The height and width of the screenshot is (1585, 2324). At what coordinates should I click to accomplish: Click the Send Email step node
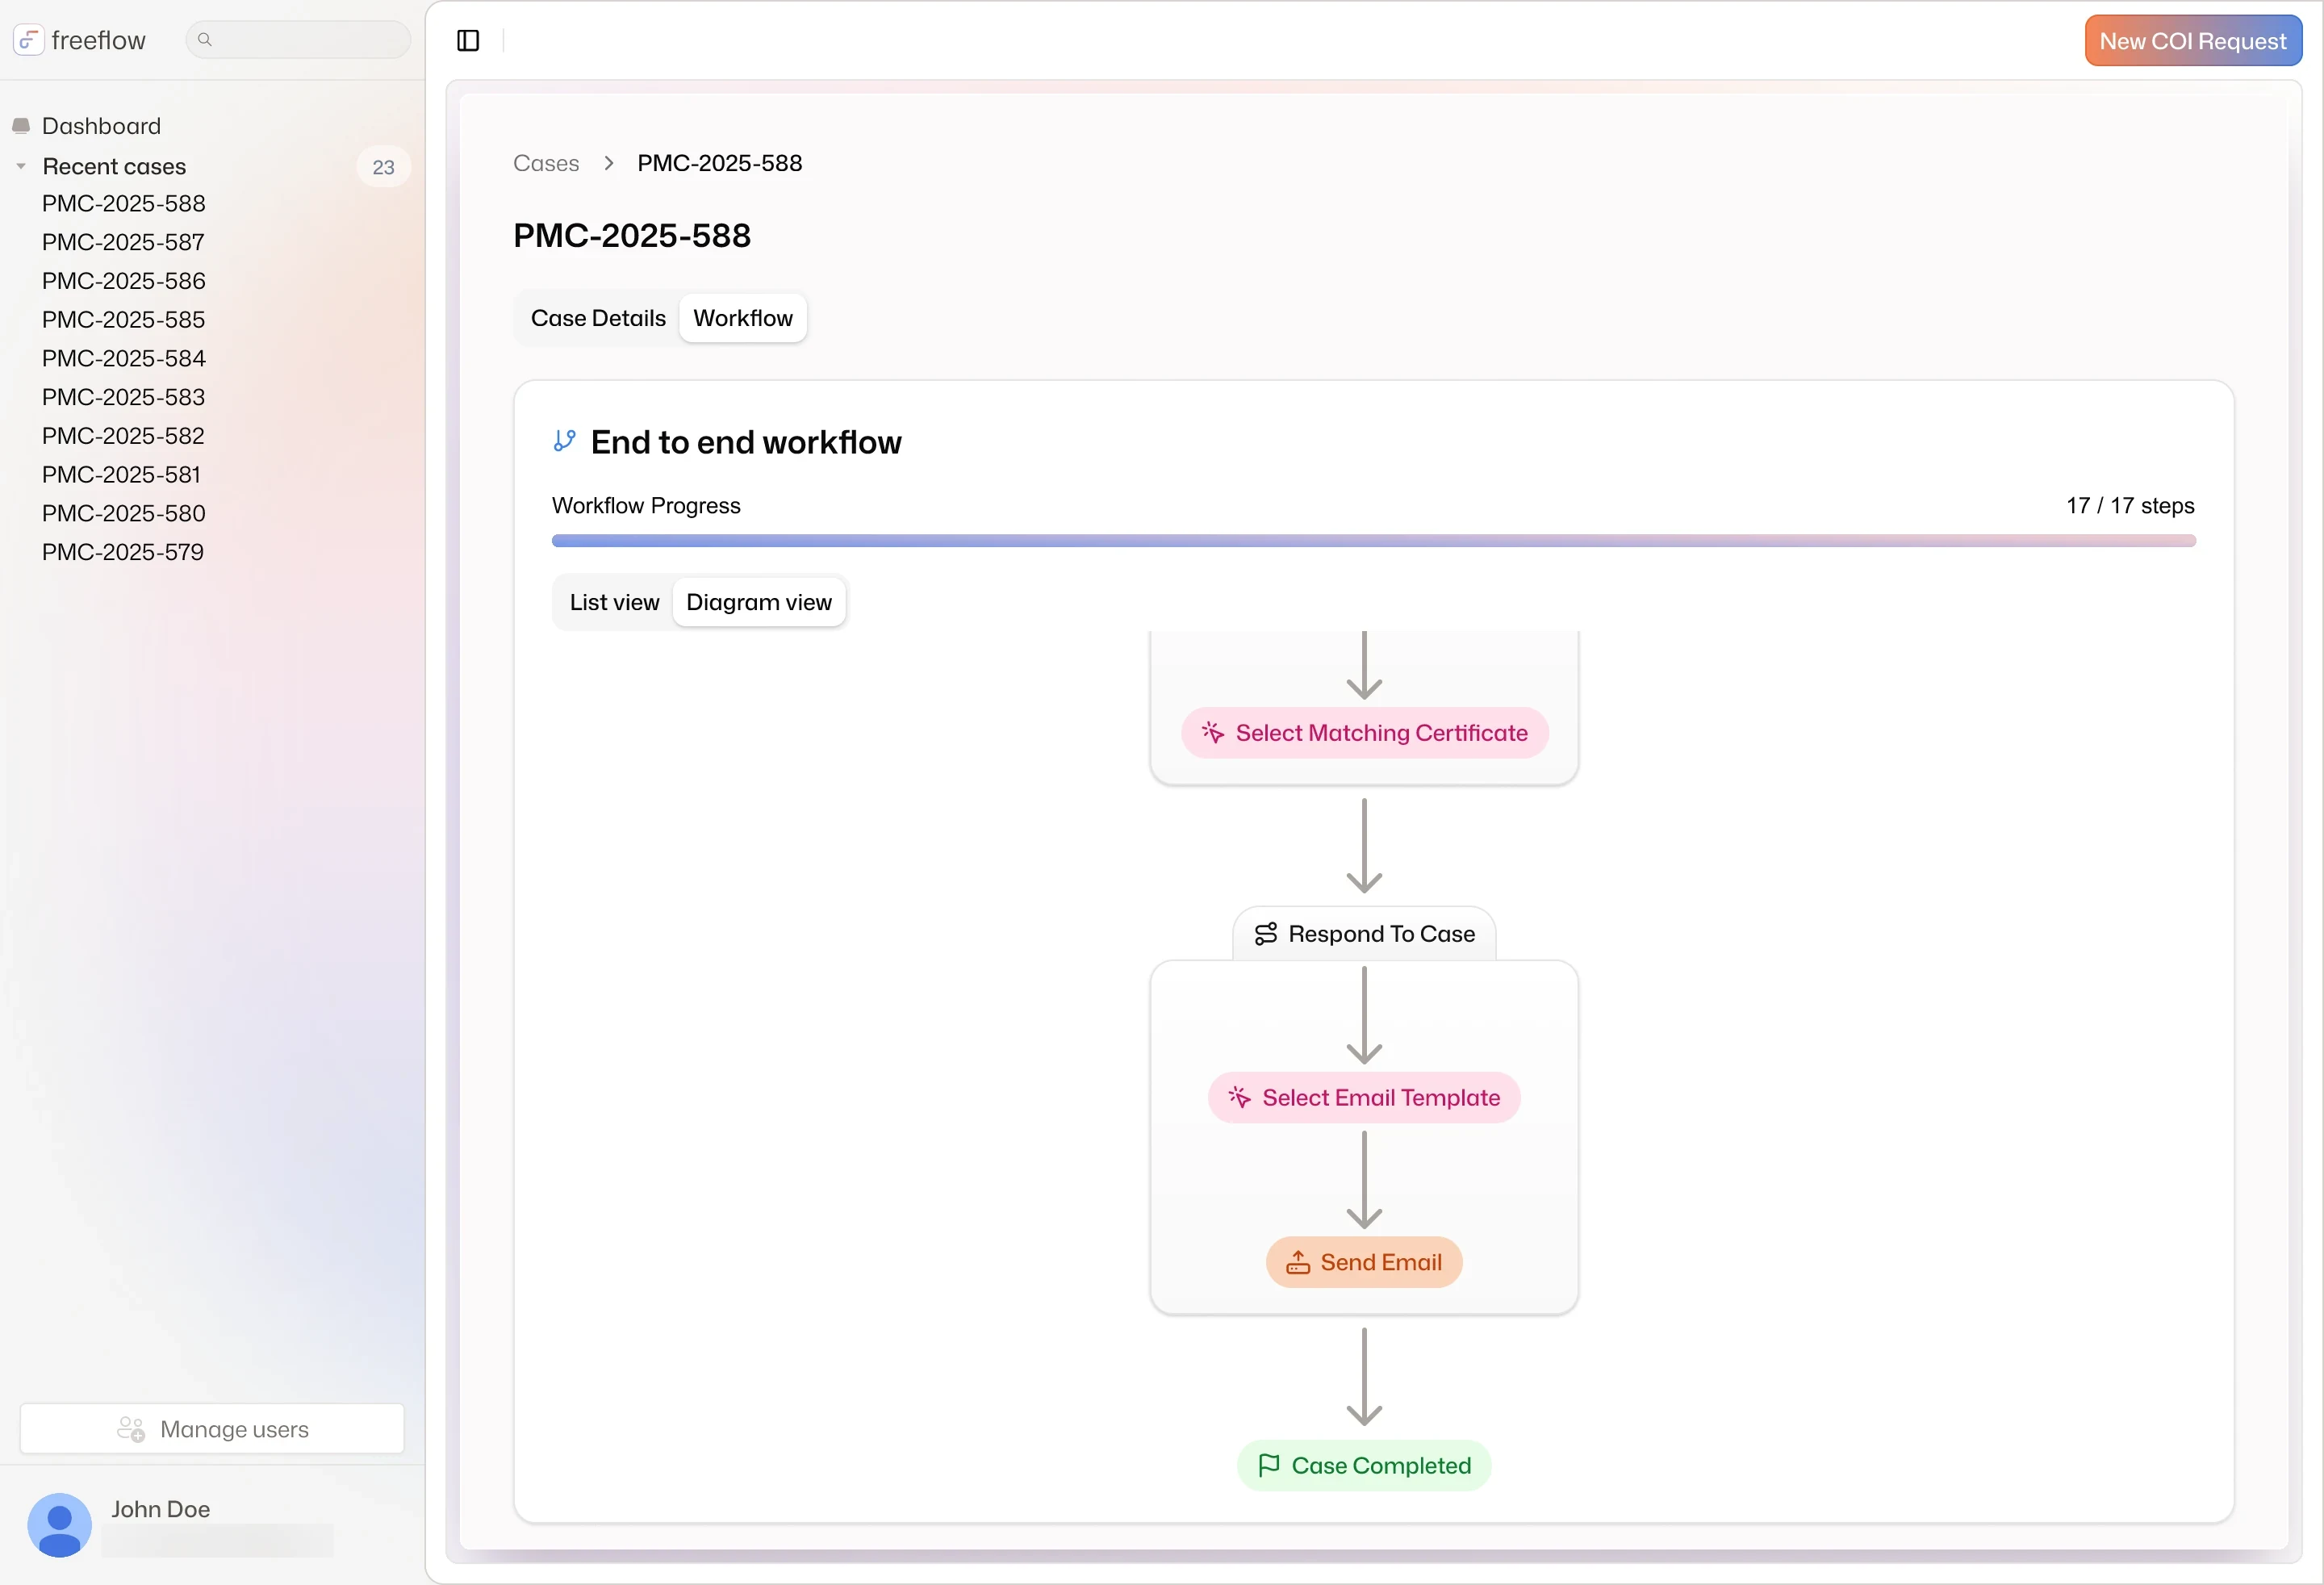pos(1364,1263)
